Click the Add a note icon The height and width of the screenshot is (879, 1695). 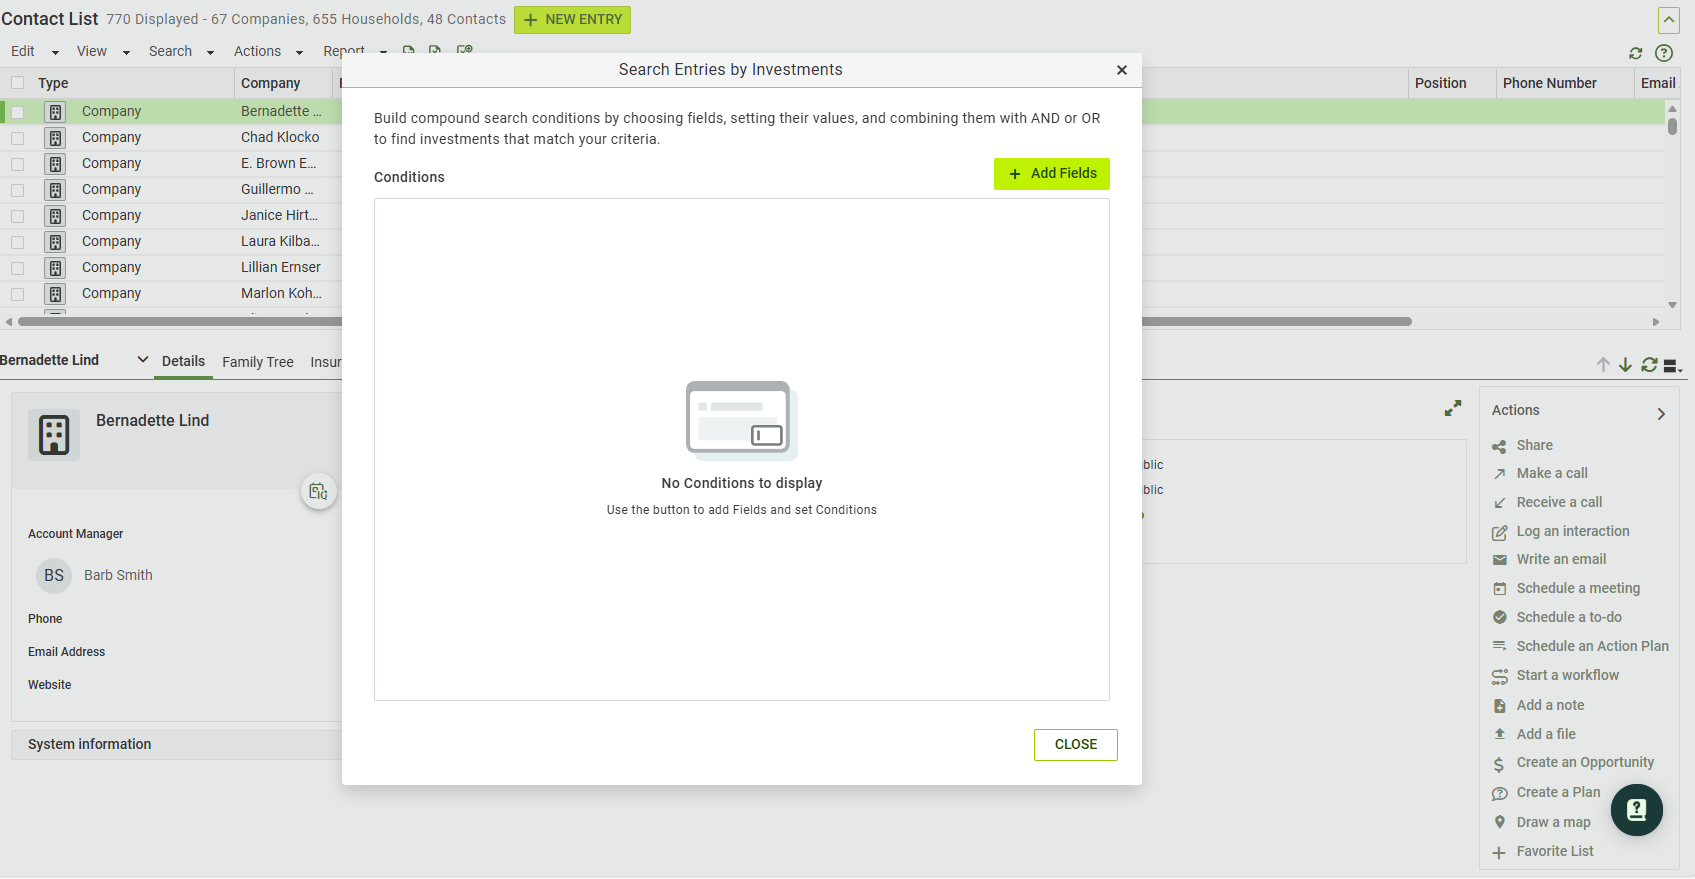click(1499, 706)
